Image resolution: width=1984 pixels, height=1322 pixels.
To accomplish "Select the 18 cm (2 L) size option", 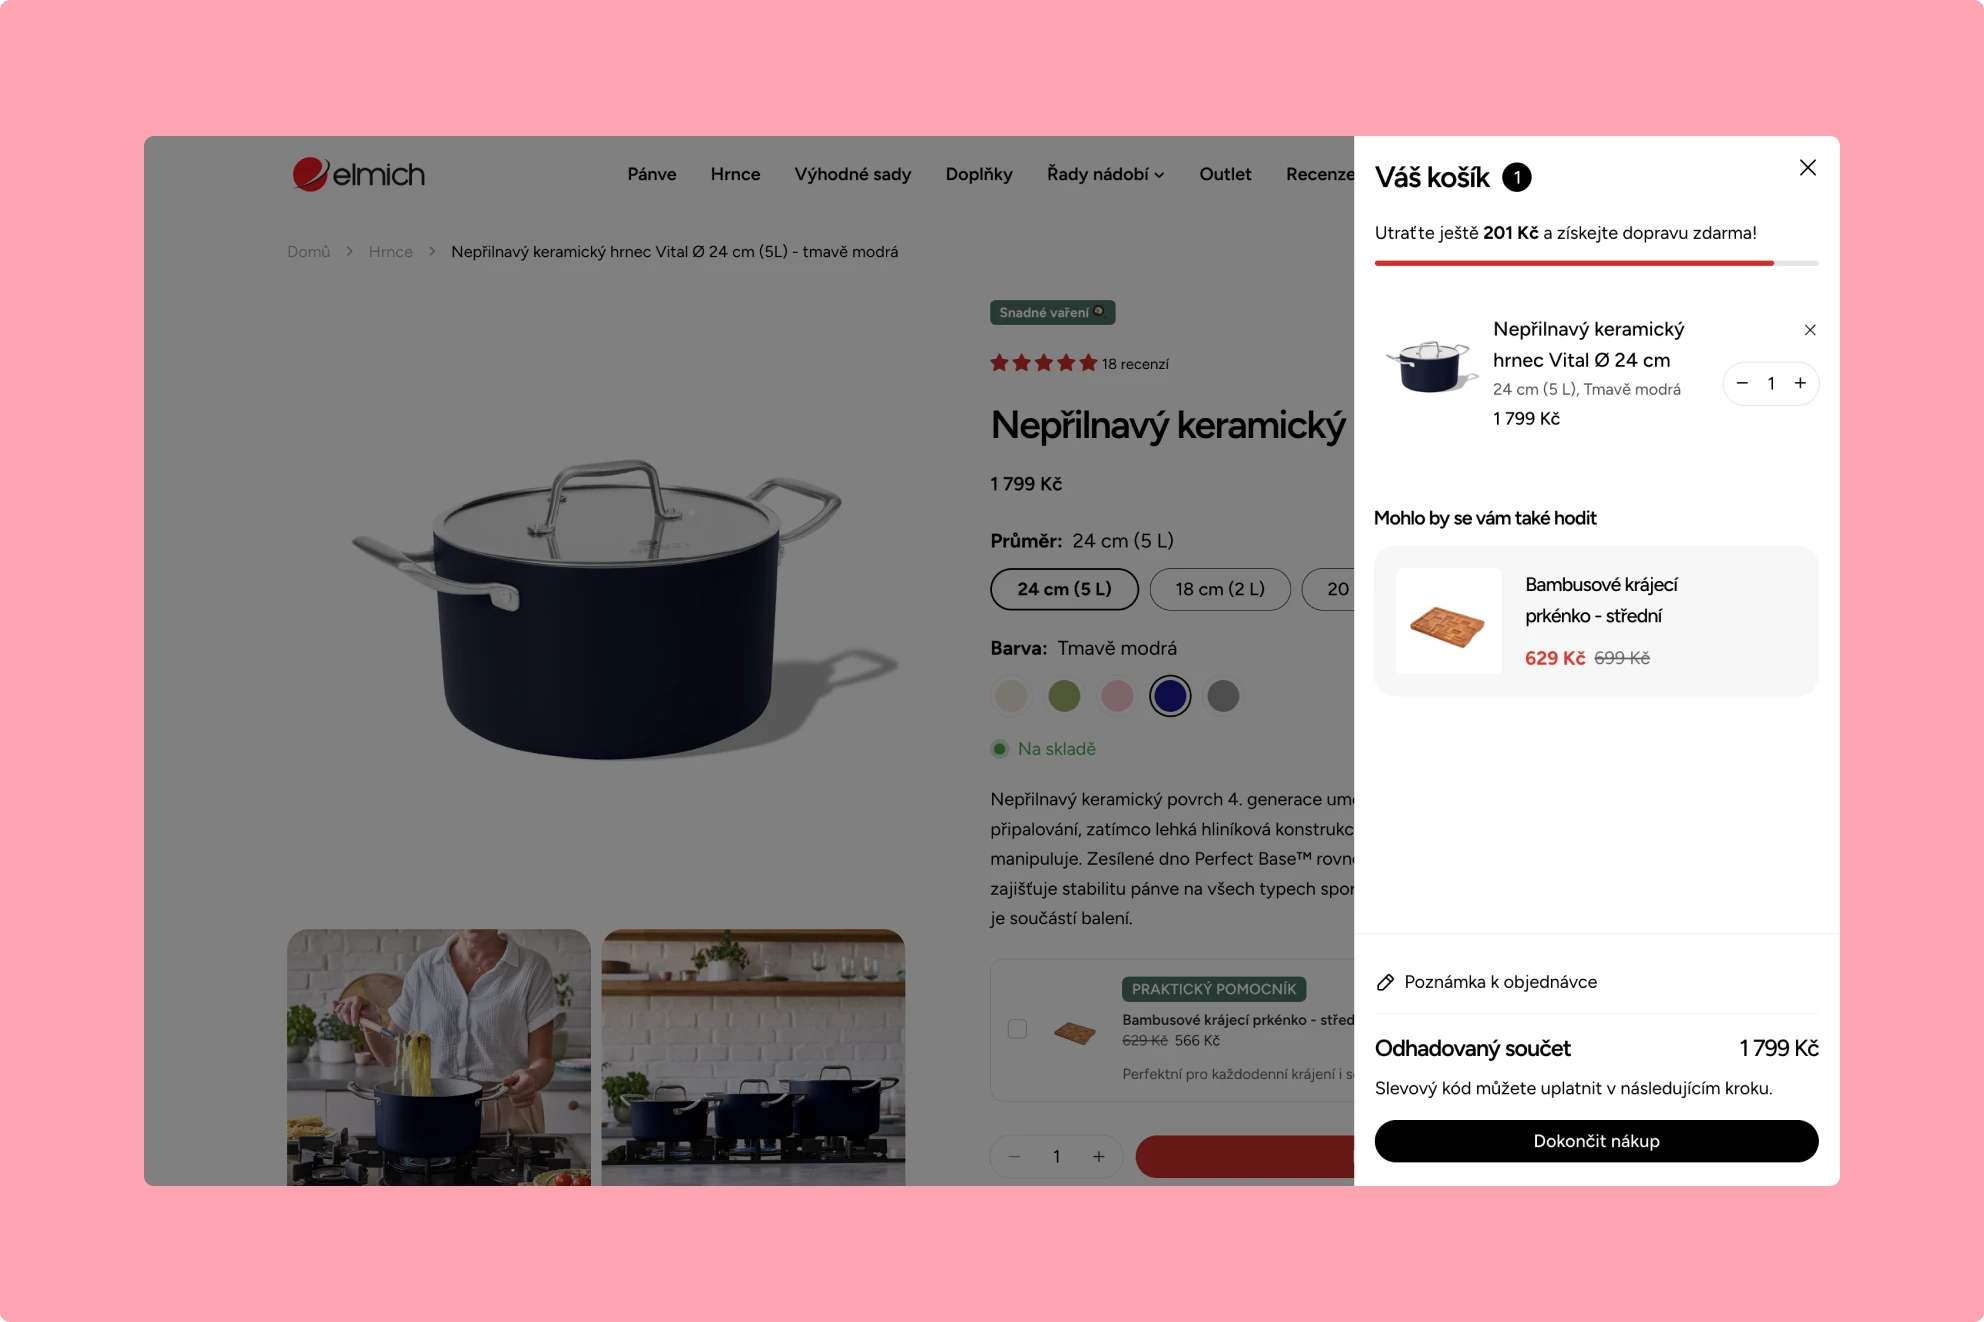I will point(1220,589).
